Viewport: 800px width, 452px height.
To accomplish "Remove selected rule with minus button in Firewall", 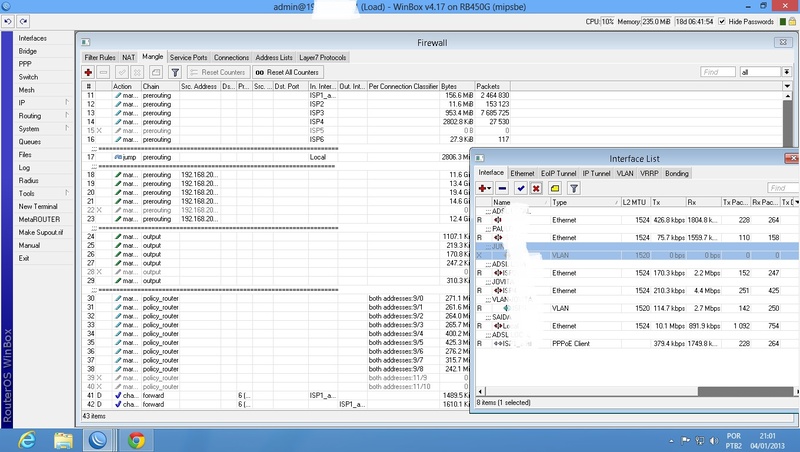I will coord(104,72).
